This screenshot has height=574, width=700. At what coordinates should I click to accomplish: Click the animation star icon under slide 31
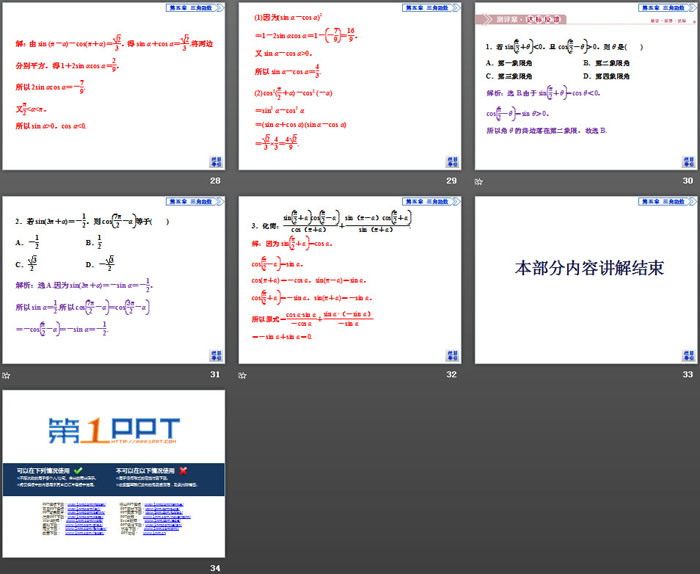pos(6,375)
